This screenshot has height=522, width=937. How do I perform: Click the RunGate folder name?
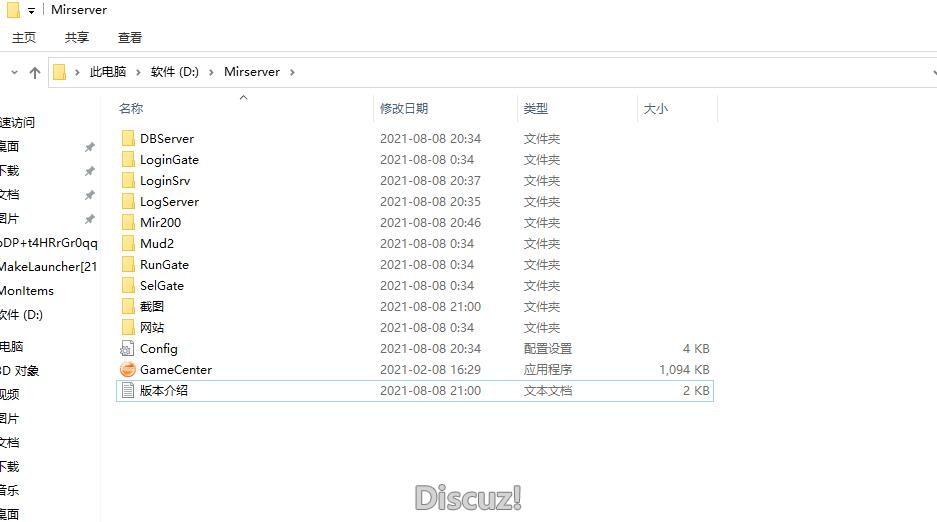(164, 265)
